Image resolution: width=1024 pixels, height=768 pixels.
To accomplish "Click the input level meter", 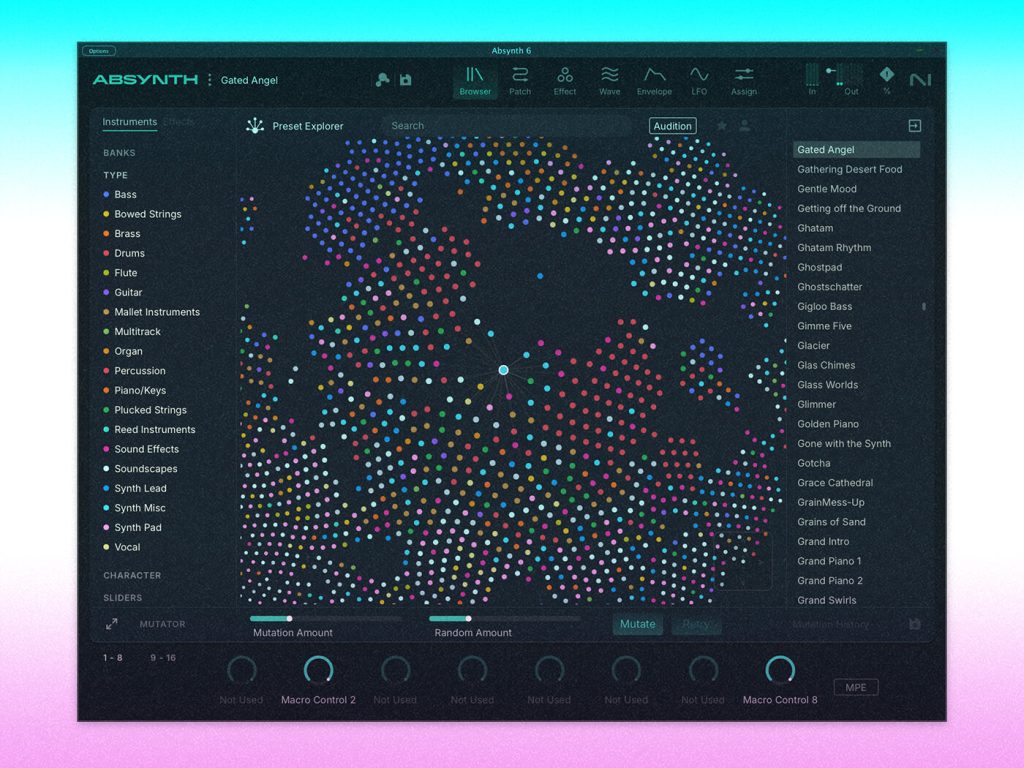I will pos(812,75).
